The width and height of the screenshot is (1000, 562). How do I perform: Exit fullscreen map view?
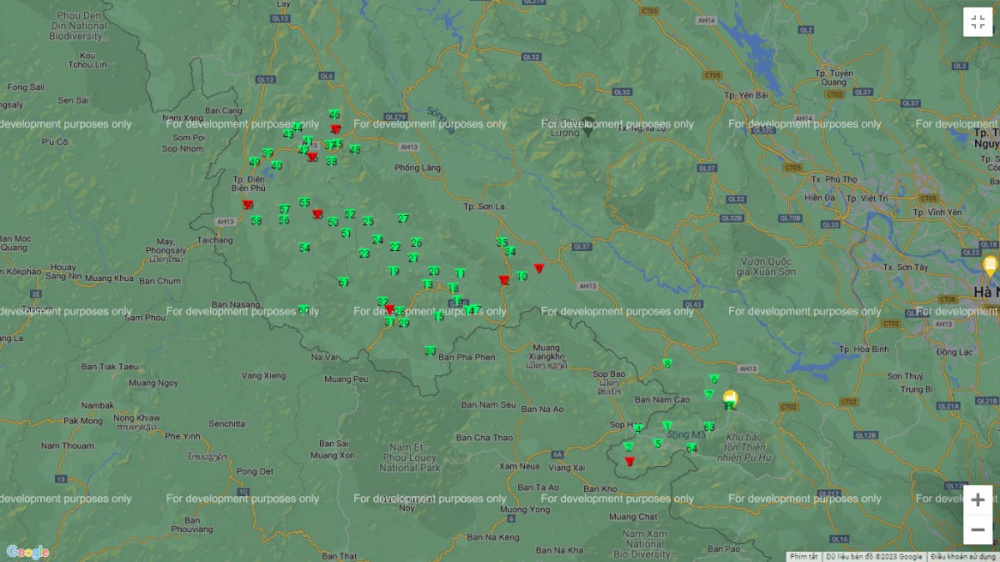coord(977,22)
